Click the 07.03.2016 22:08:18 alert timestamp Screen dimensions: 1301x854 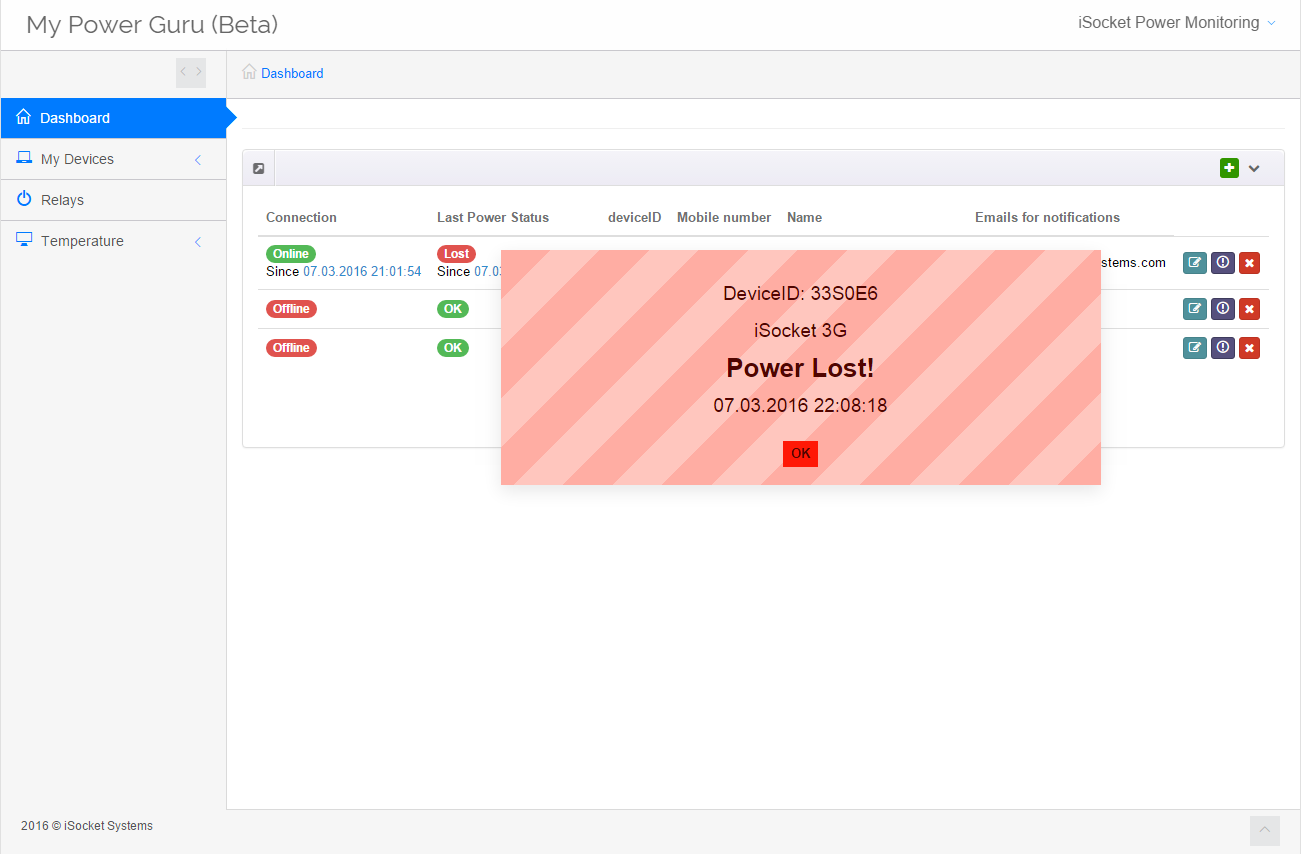click(800, 406)
